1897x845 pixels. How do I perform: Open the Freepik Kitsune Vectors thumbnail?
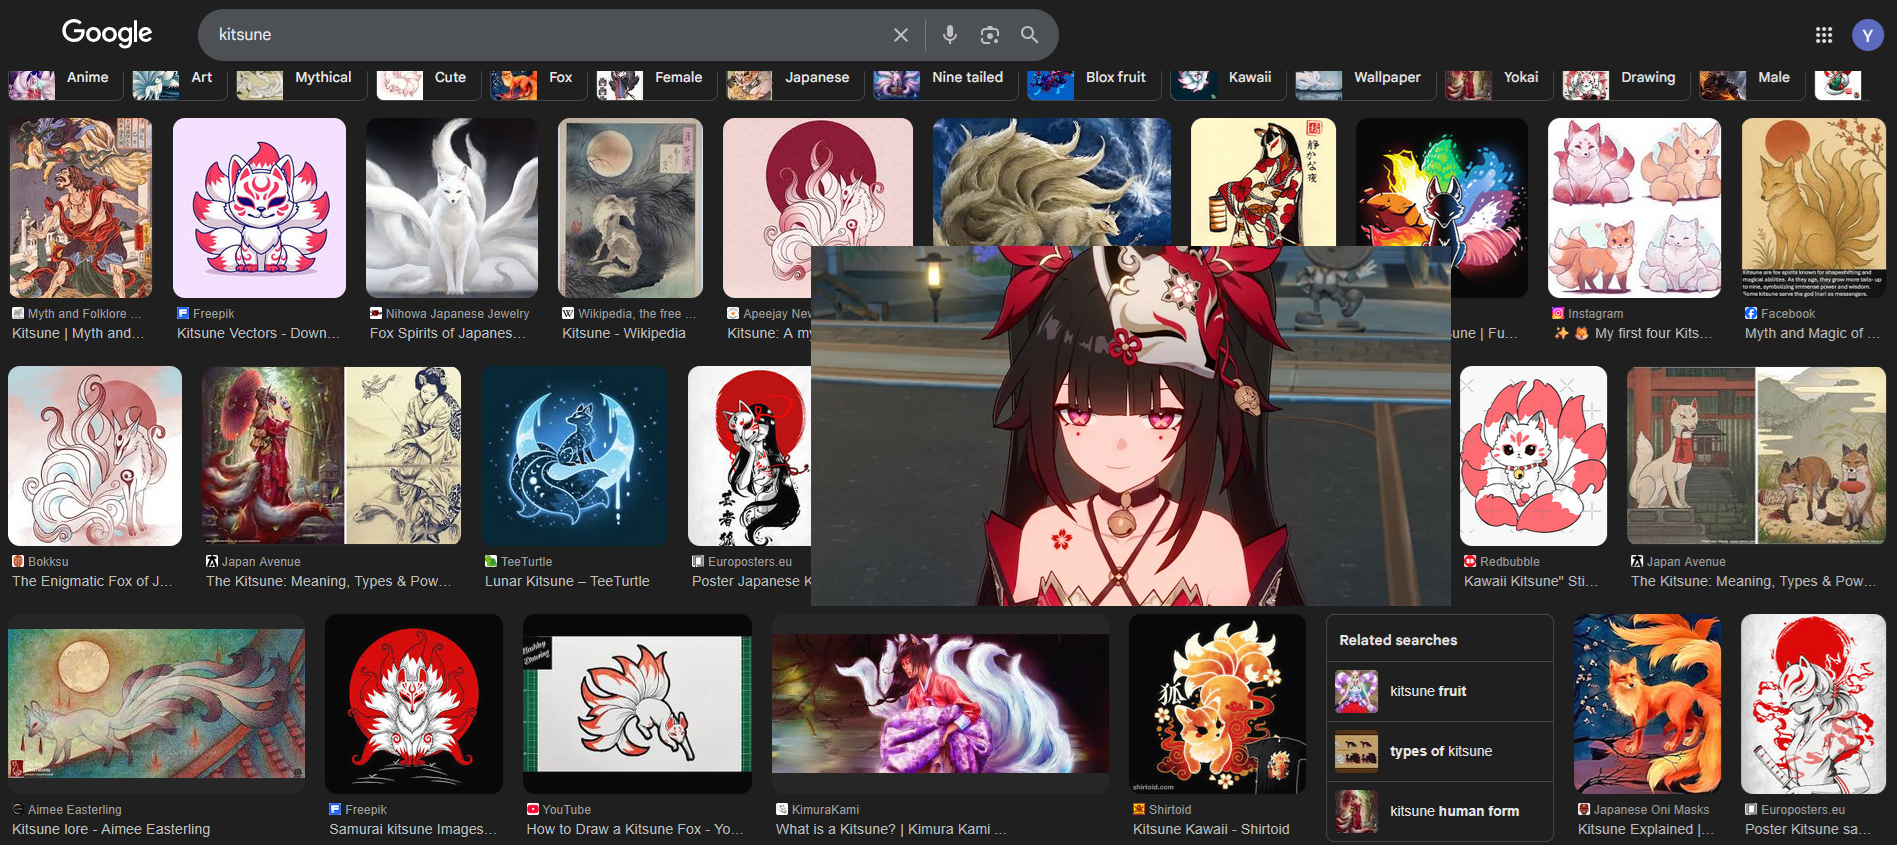point(259,208)
